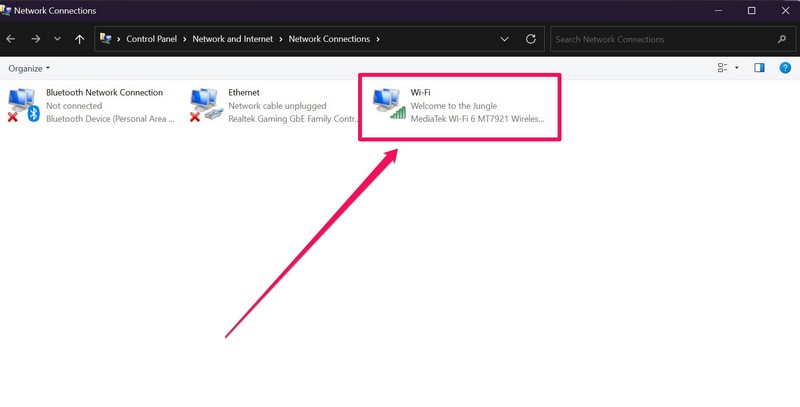Open the Organize dropdown menu
Viewport: 800px width, 407px height.
coord(29,68)
